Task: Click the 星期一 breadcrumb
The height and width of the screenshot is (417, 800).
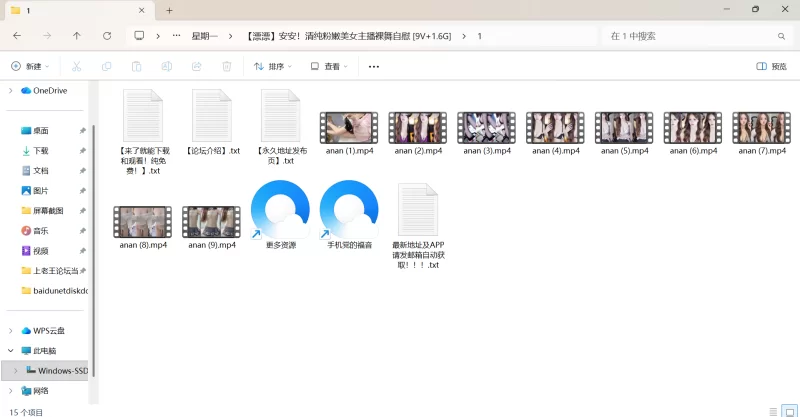Action: (205, 36)
